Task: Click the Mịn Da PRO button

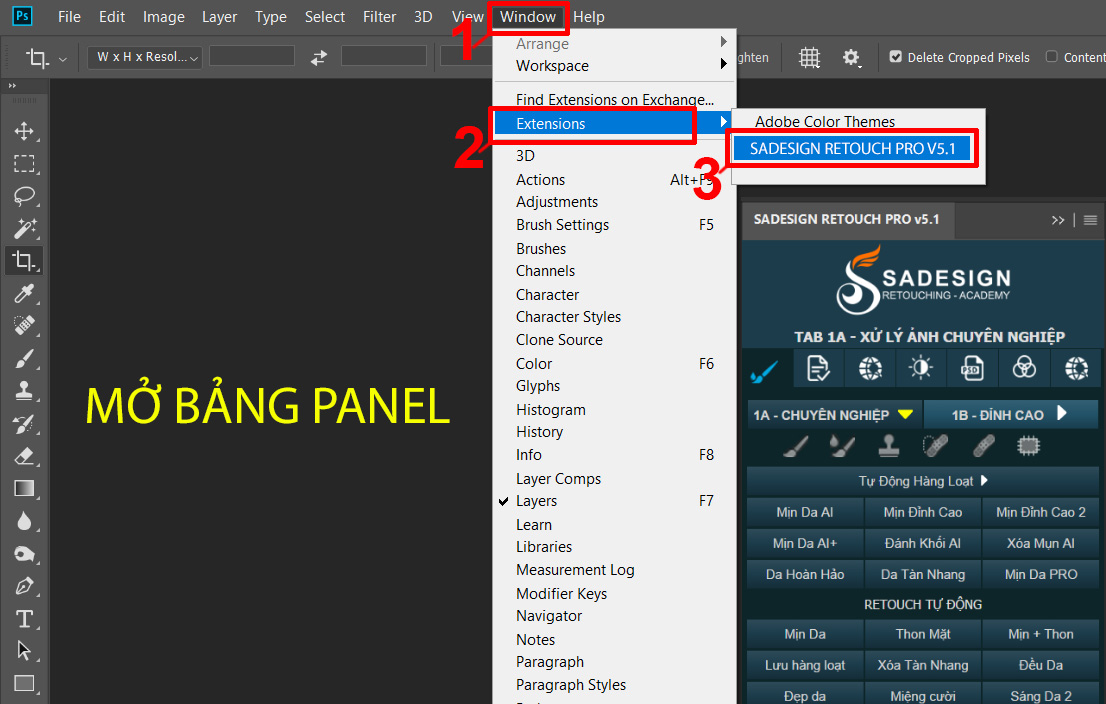Action: [1040, 575]
